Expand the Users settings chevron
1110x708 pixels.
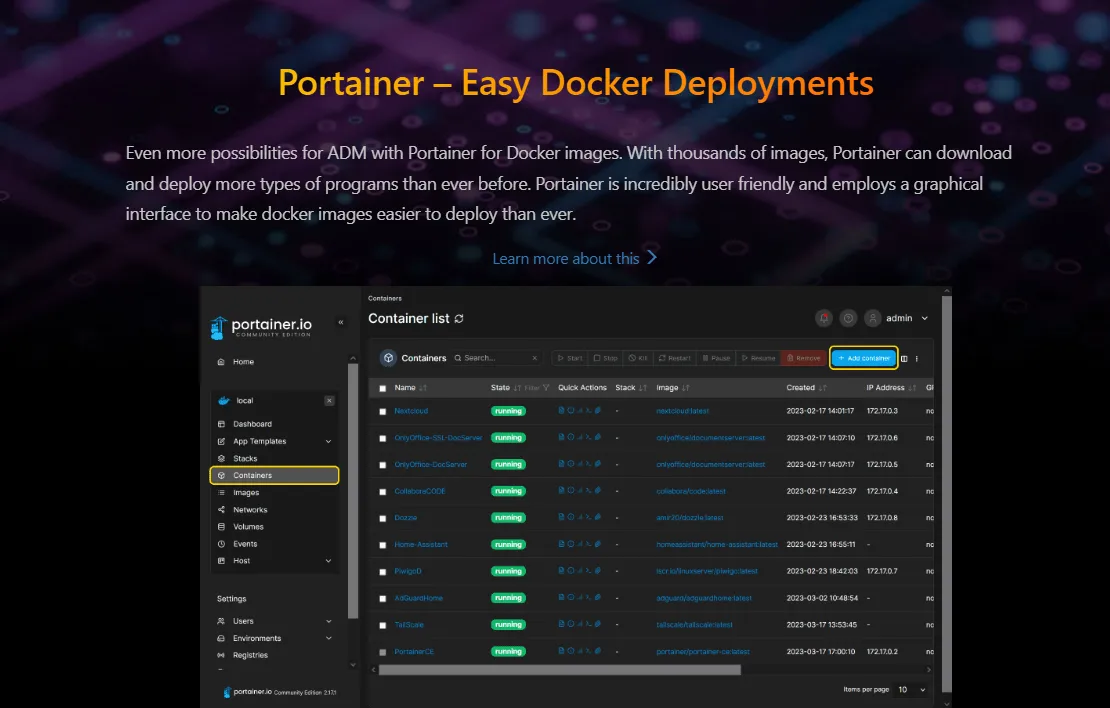coord(328,622)
